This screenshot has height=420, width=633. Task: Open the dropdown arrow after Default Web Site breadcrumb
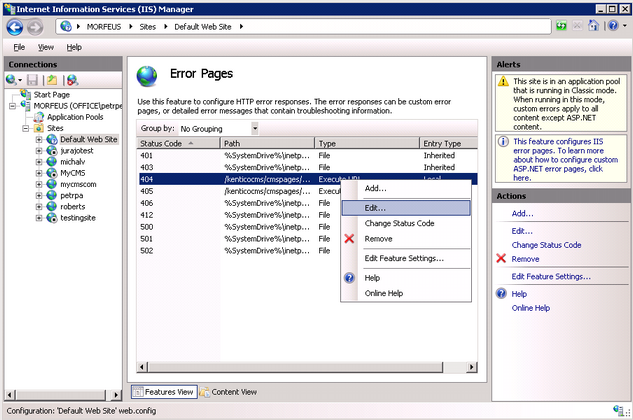click(241, 27)
